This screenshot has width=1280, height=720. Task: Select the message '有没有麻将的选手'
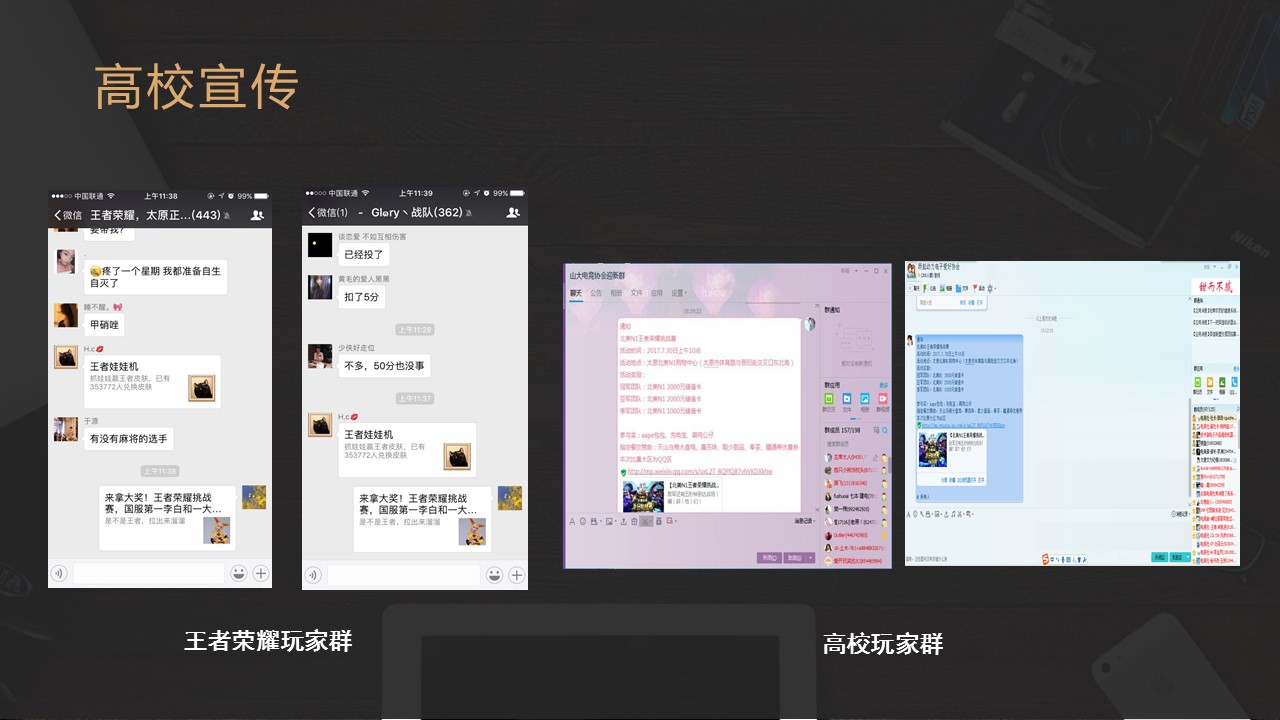coord(129,438)
